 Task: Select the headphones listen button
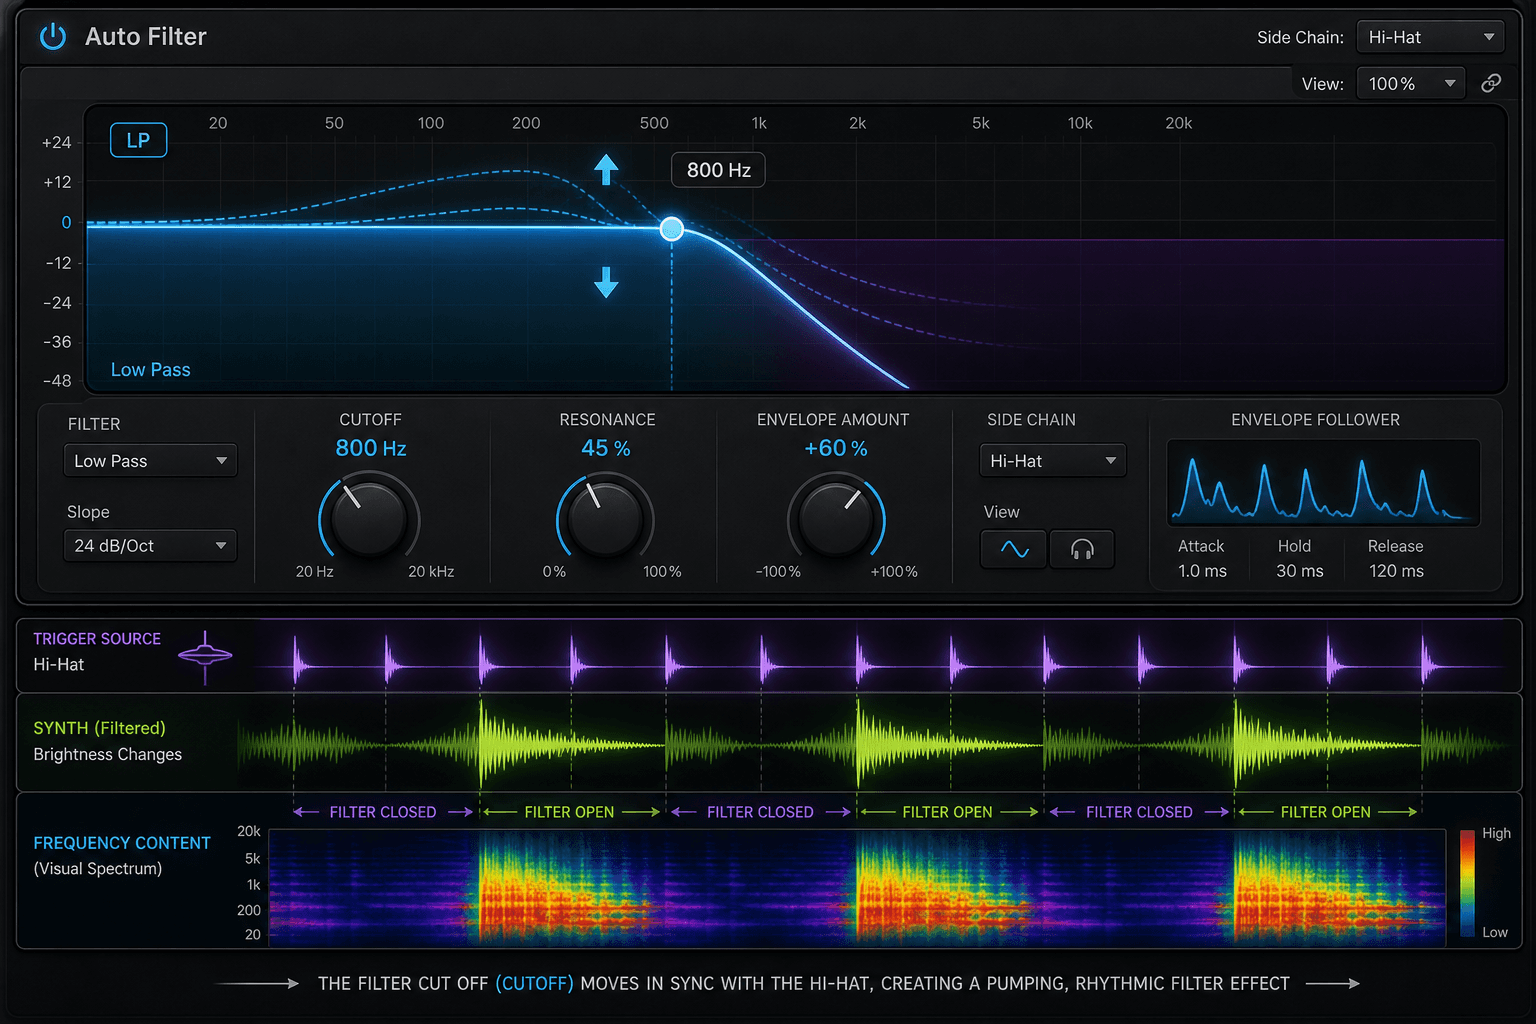[x=1082, y=549]
